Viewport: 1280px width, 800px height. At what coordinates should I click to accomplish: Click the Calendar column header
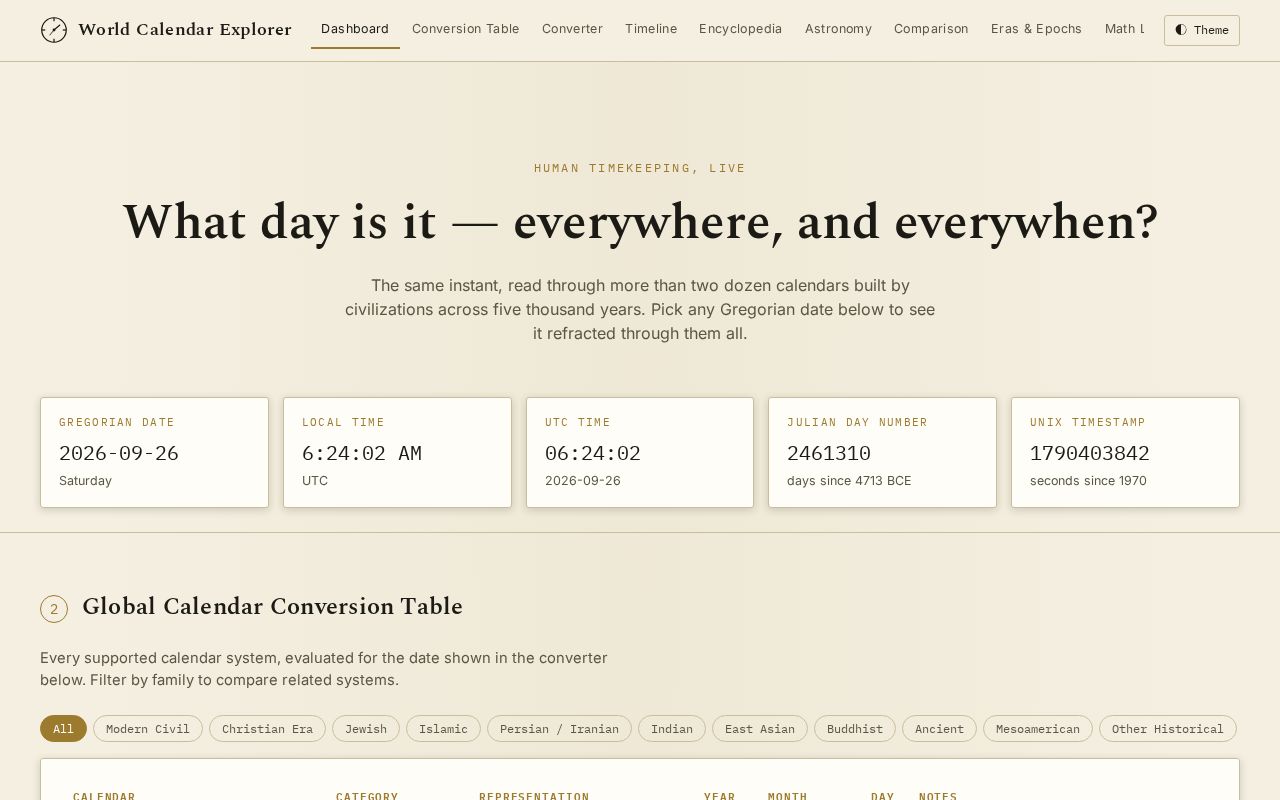[x=104, y=796]
